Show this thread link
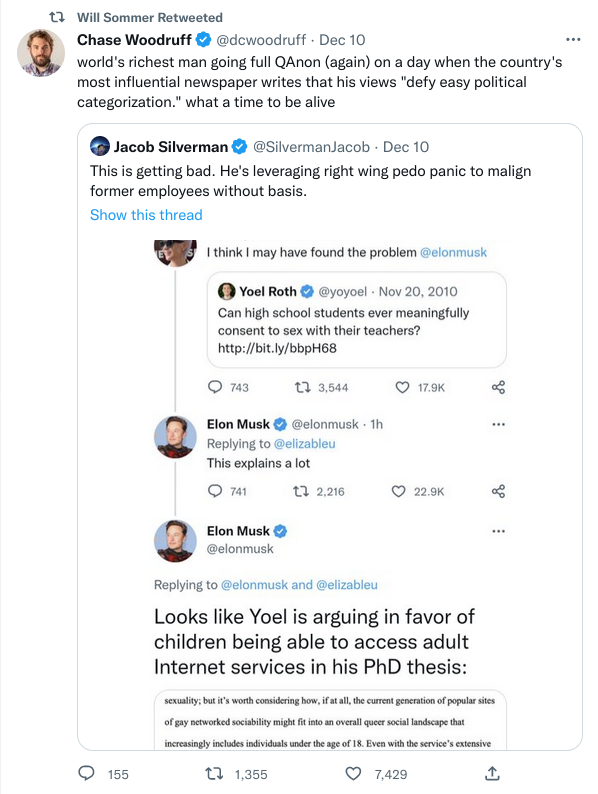This screenshot has width=598, height=794. [146, 215]
